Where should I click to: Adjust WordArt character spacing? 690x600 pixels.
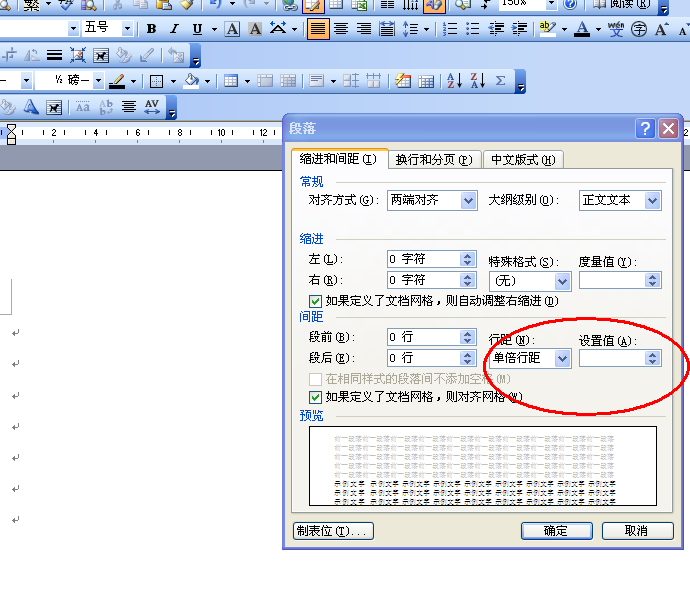152,107
